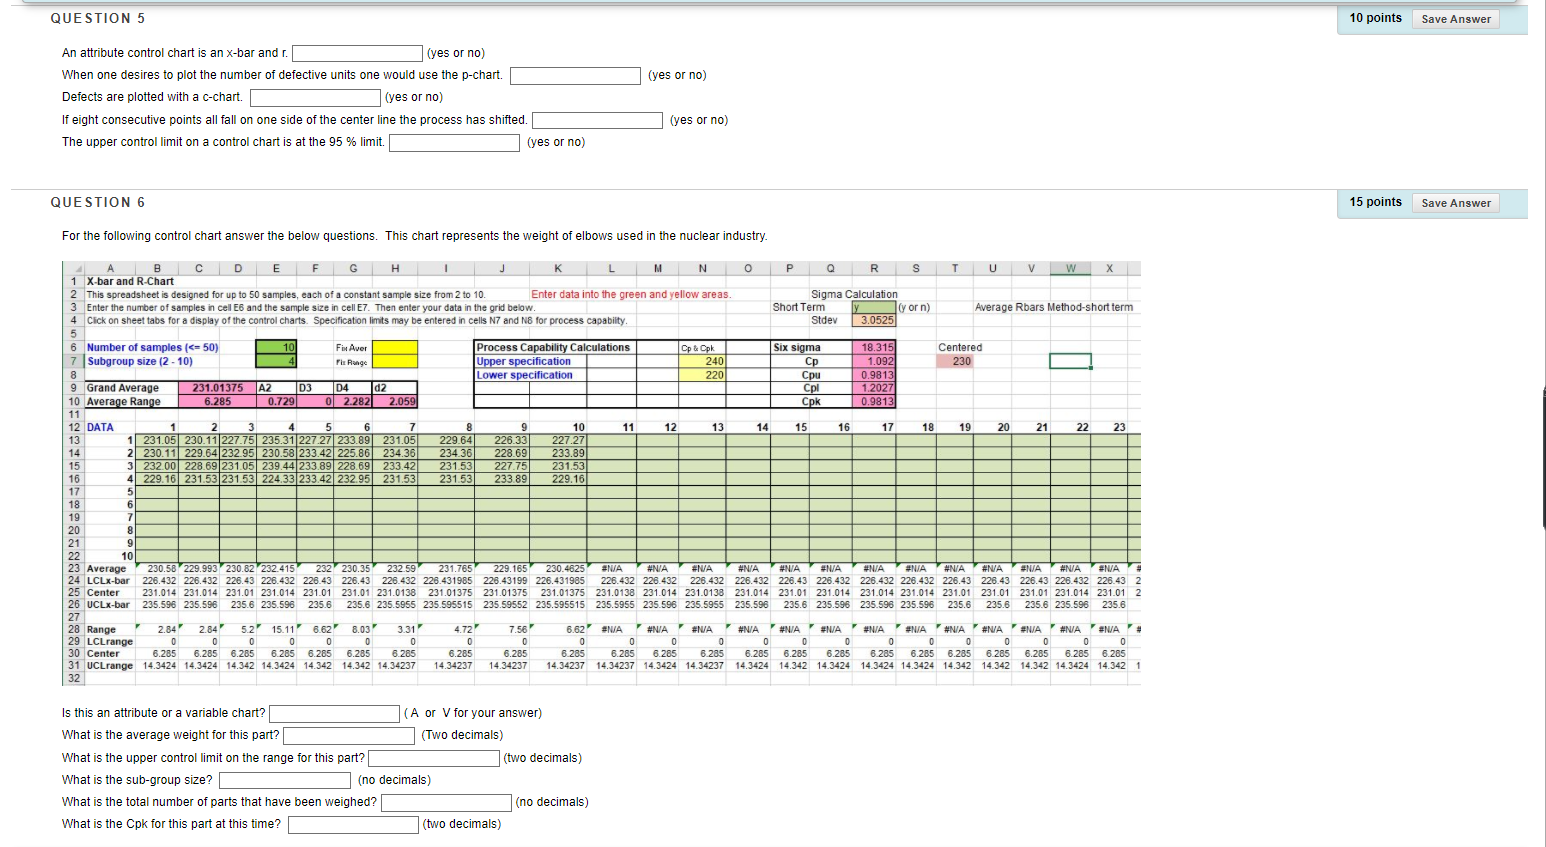This screenshot has height=847, width=1546.
Task: Click the control chart spreadsheet image
Action: coord(601,473)
